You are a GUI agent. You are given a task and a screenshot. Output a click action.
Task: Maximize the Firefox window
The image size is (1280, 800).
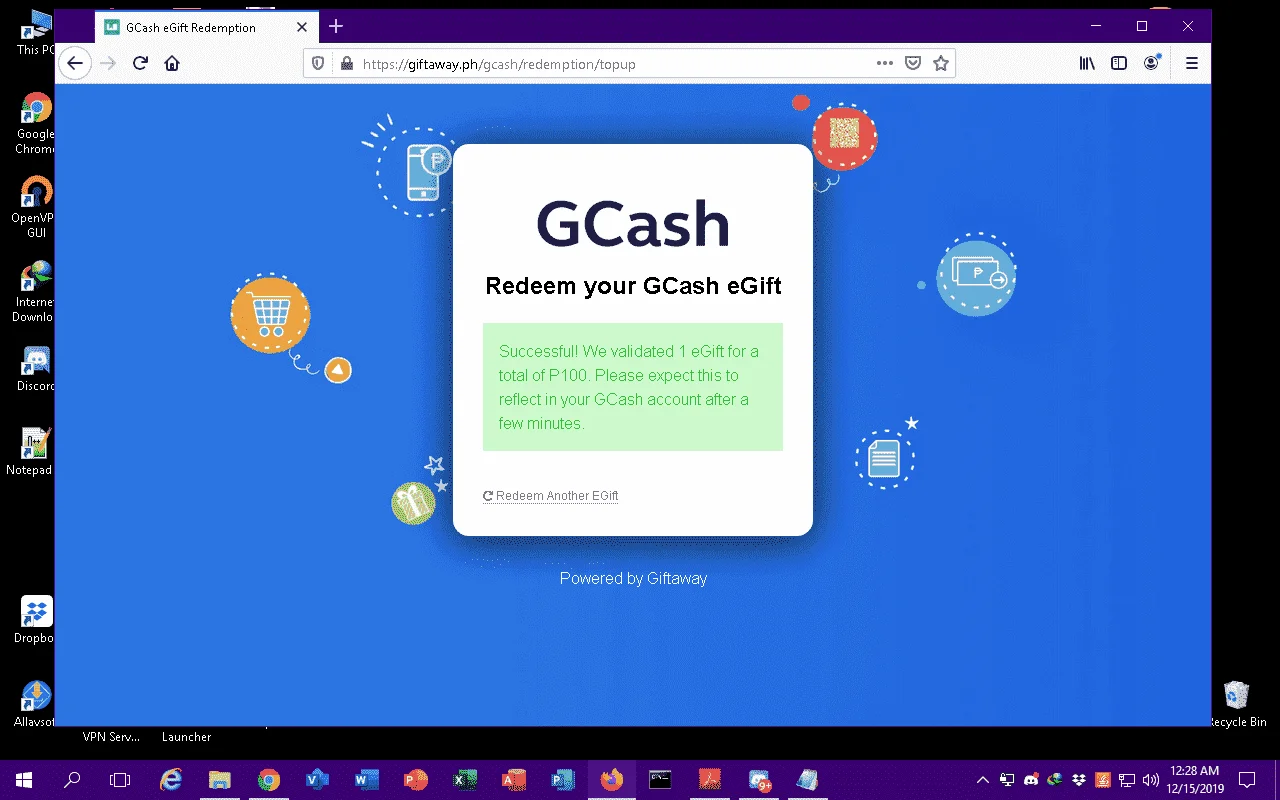click(1142, 26)
